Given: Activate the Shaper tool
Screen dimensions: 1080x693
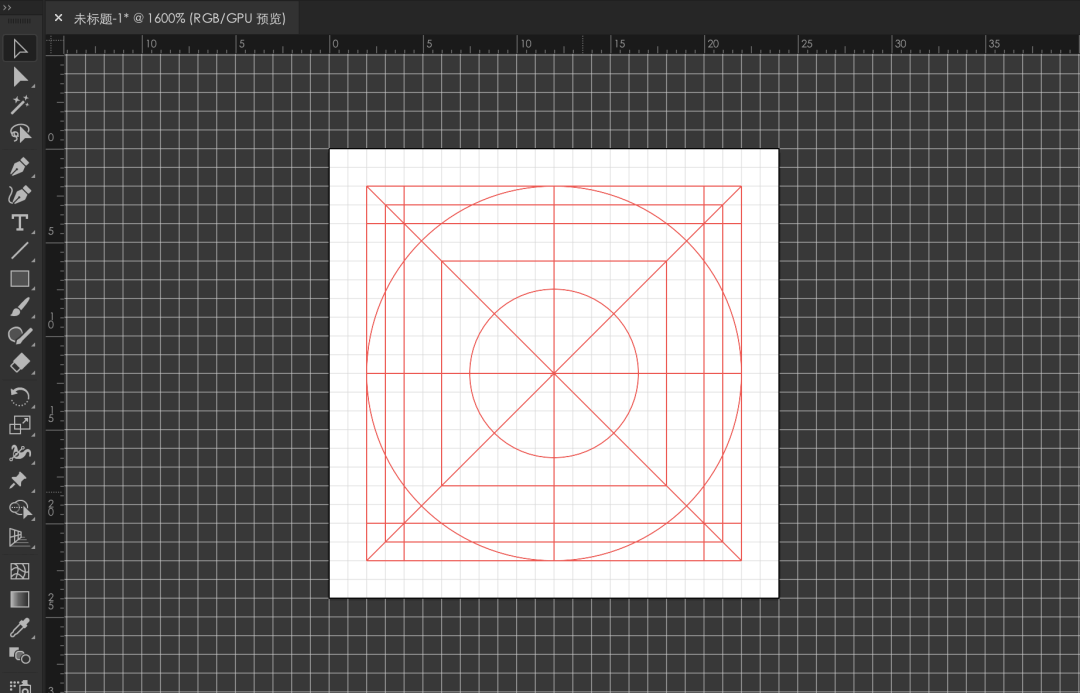Looking at the screenshot, I should coord(19,335).
